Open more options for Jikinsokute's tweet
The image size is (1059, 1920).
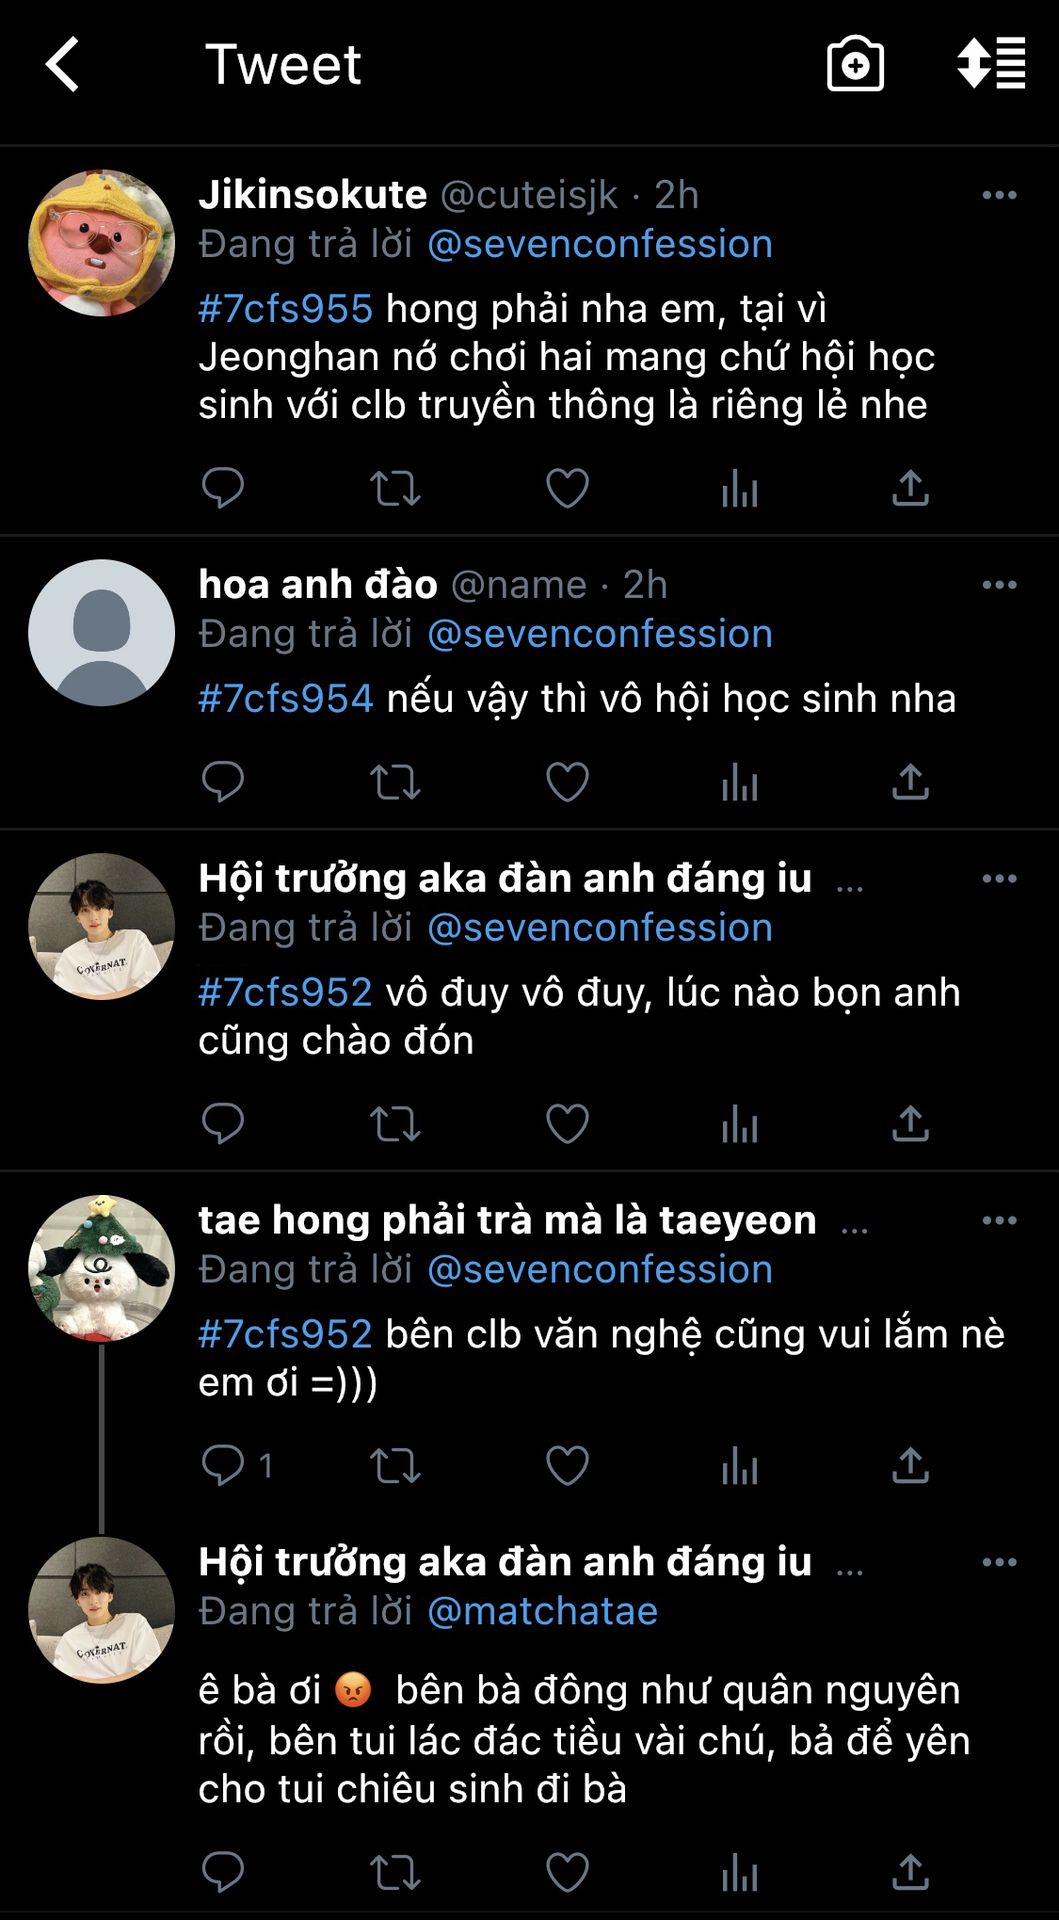(x=999, y=195)
